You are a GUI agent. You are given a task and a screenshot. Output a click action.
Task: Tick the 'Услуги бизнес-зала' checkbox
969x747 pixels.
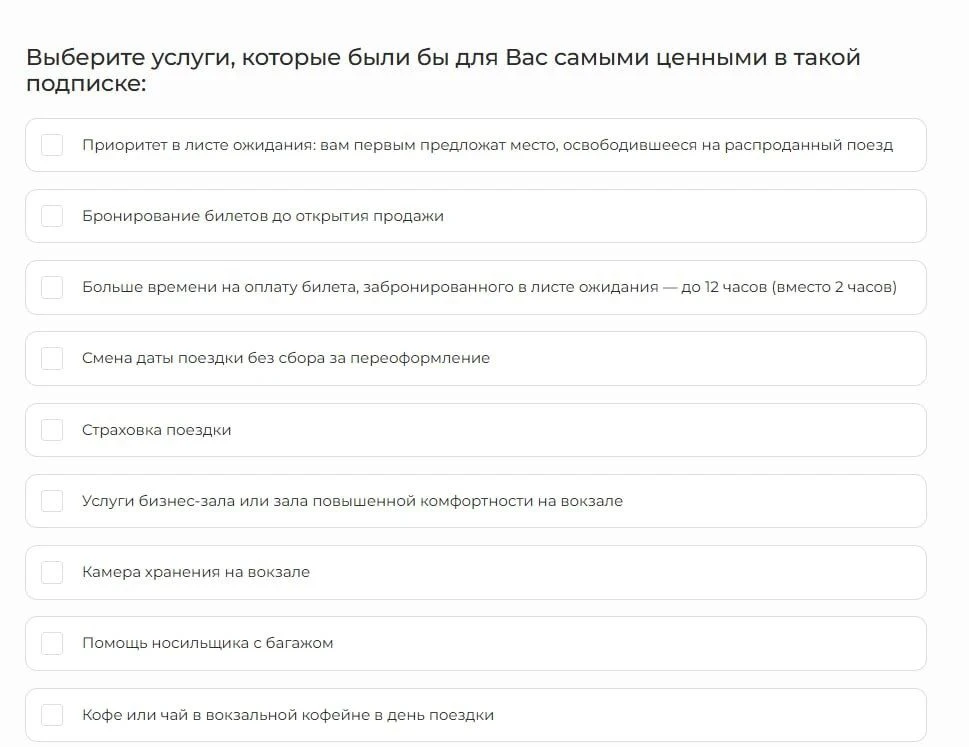pos(52,501)
